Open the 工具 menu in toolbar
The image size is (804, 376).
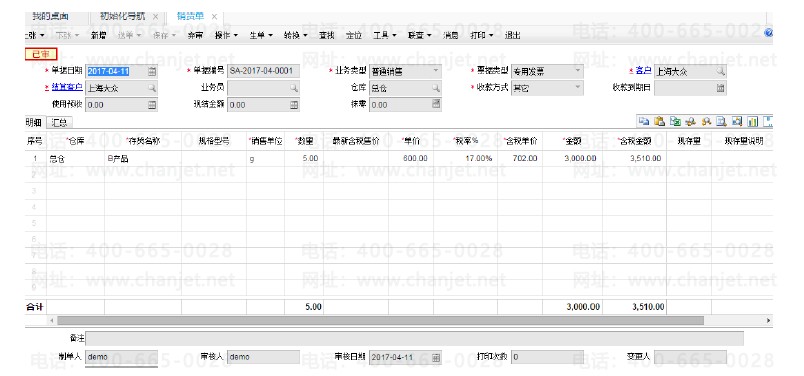[x=385, y=35]
